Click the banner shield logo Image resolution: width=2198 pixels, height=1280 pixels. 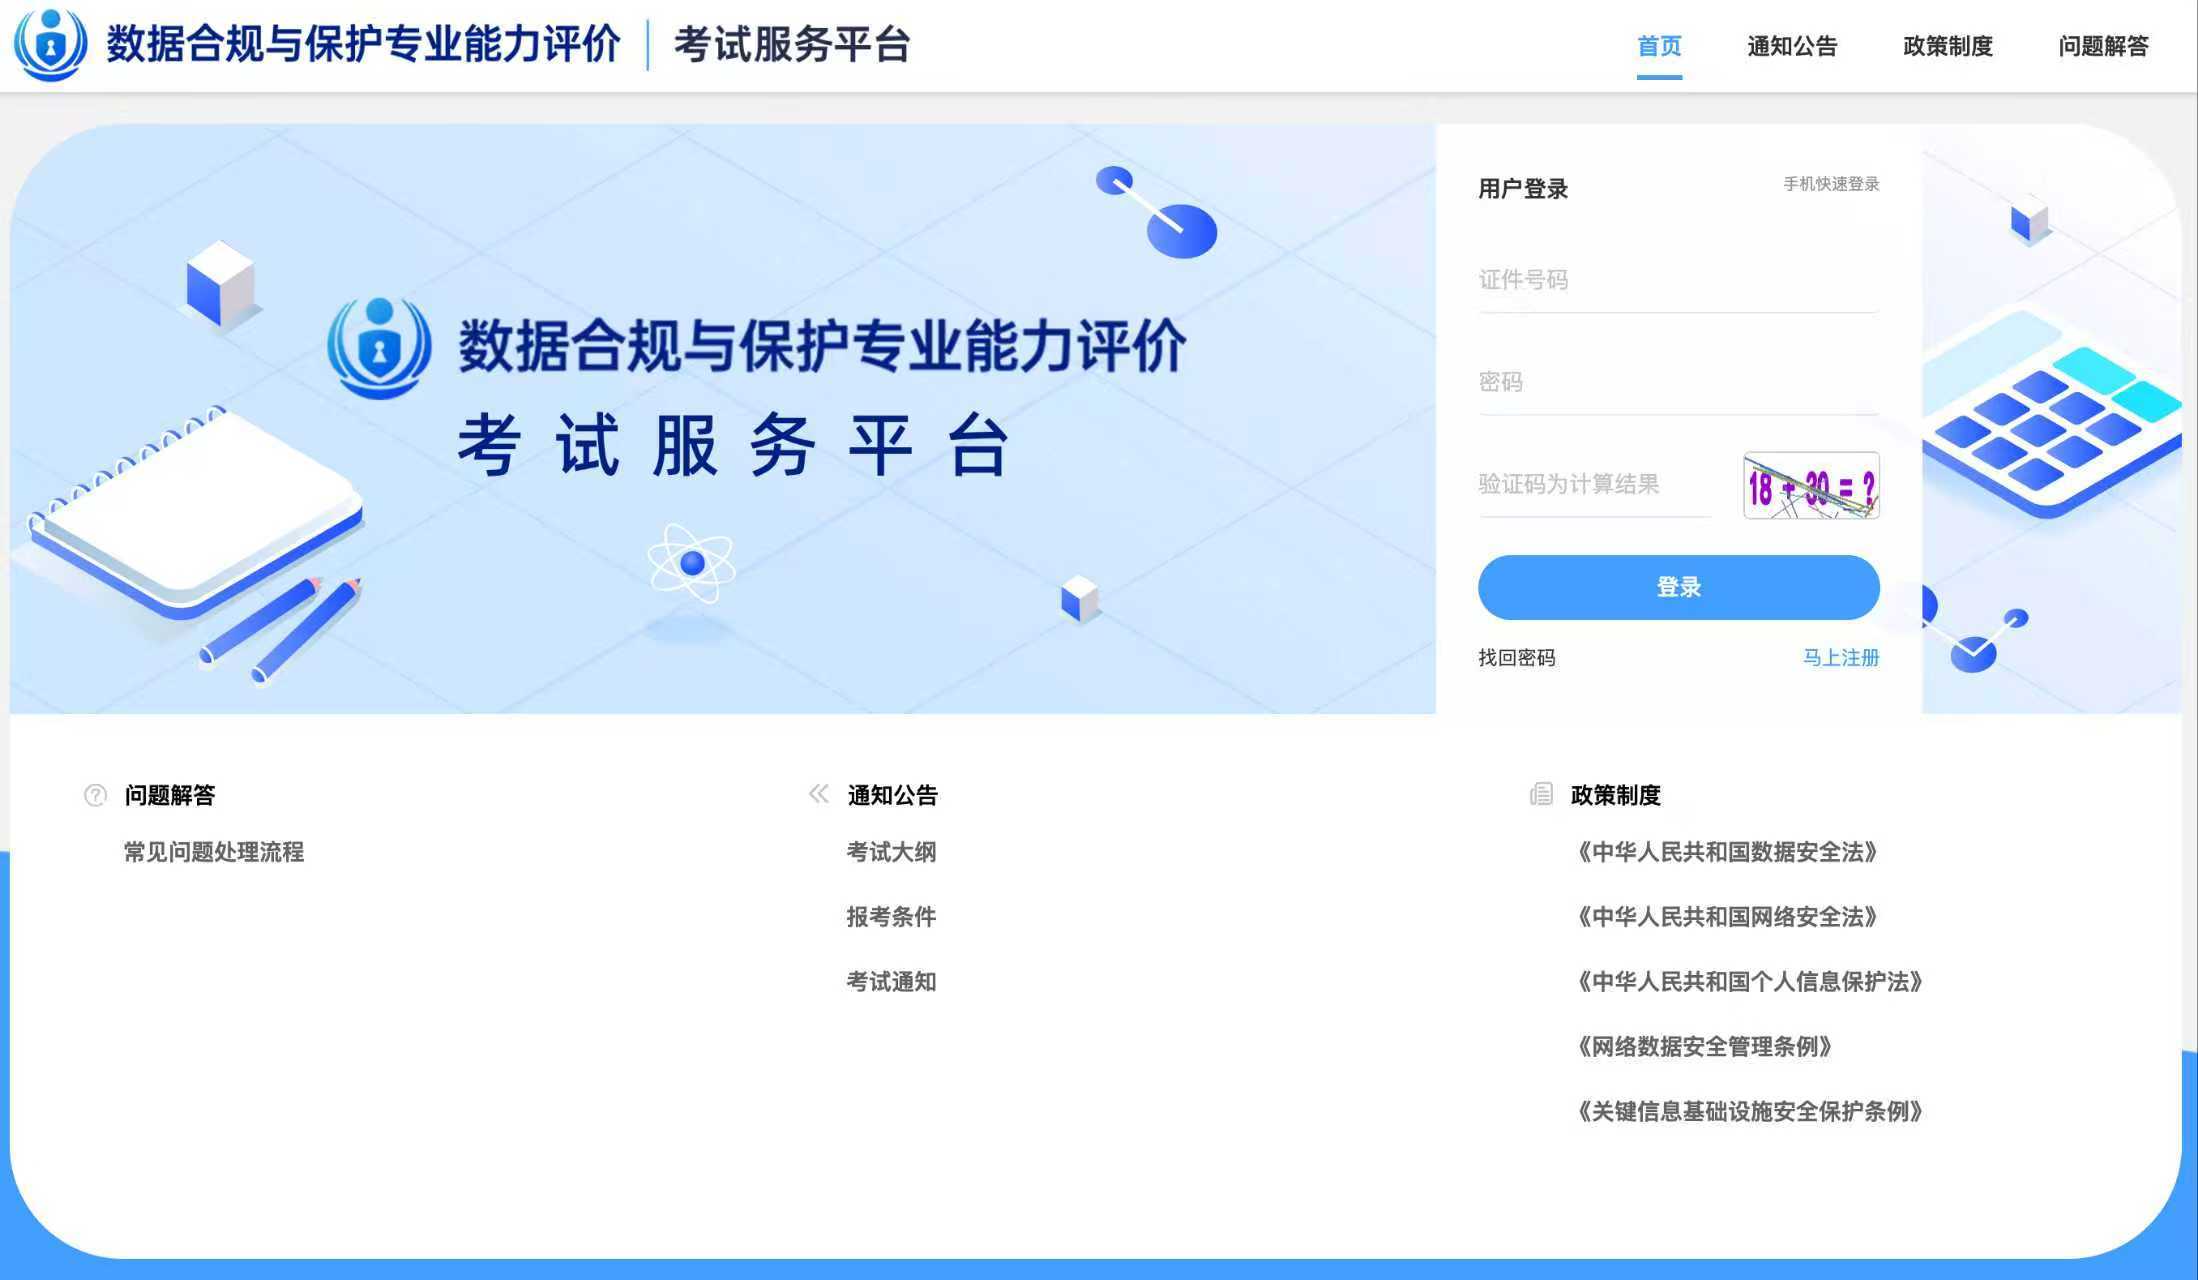tap(379, 348)
